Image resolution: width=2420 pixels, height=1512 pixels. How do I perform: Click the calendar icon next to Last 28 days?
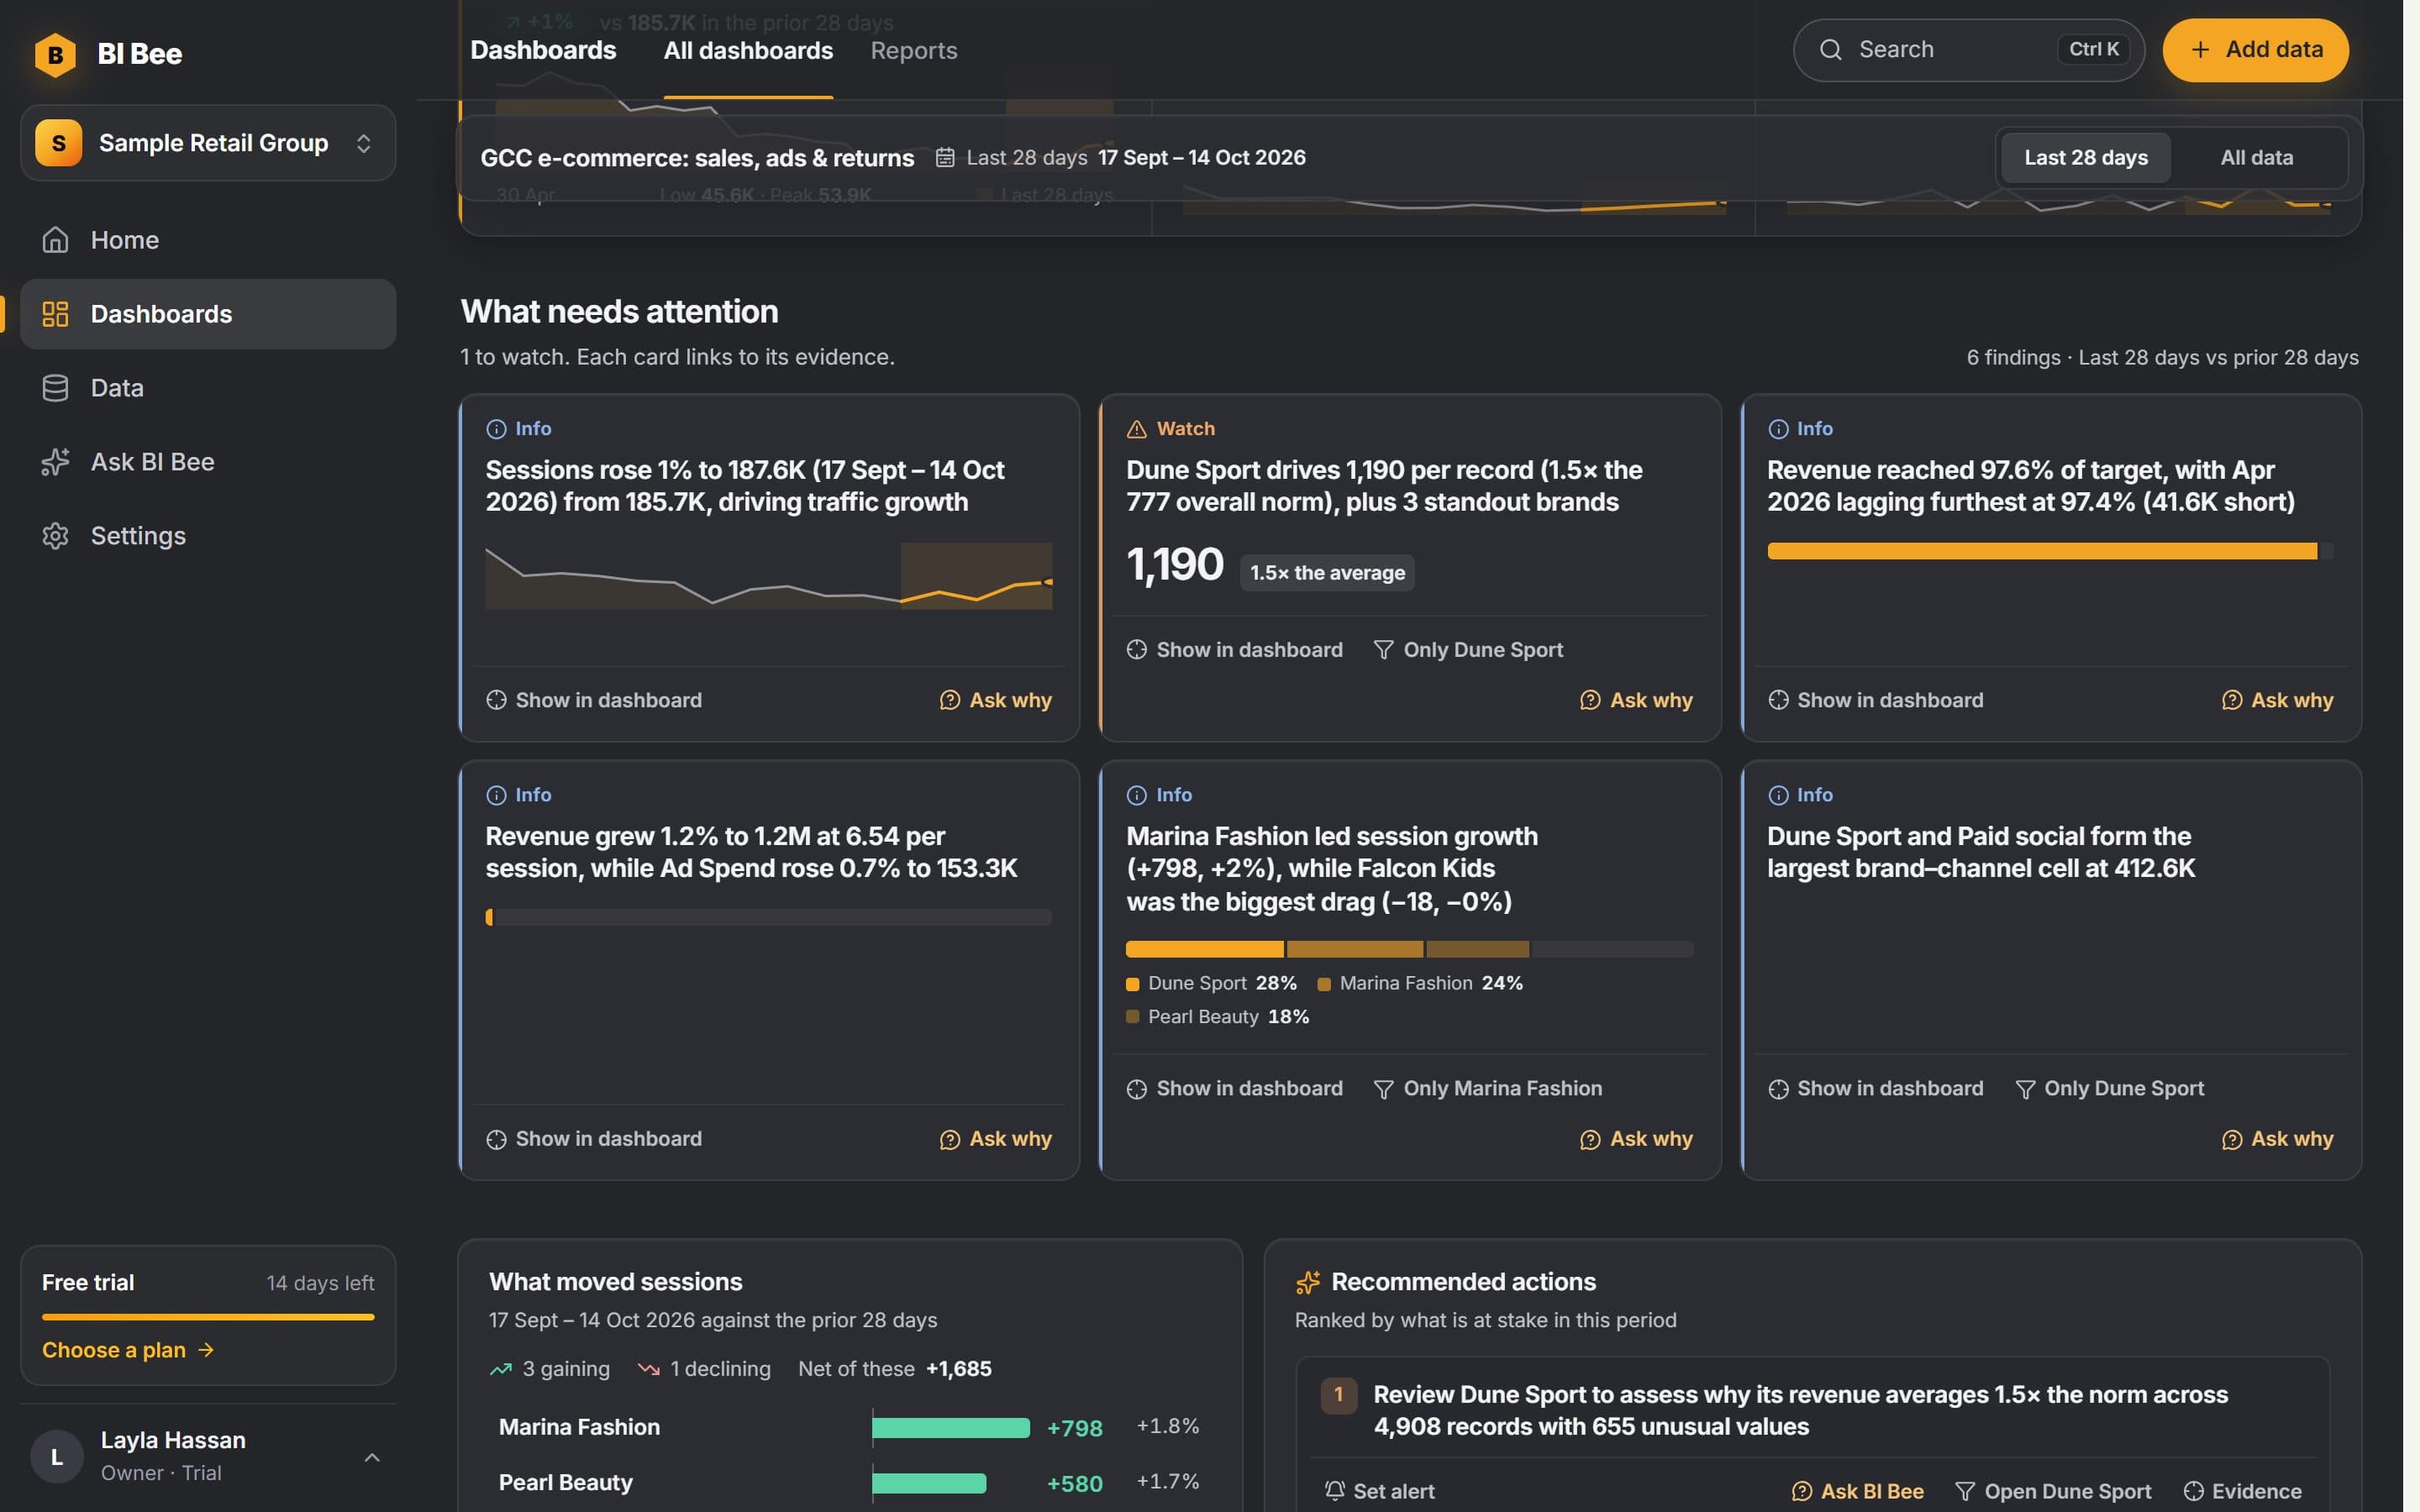click(944, 158)
